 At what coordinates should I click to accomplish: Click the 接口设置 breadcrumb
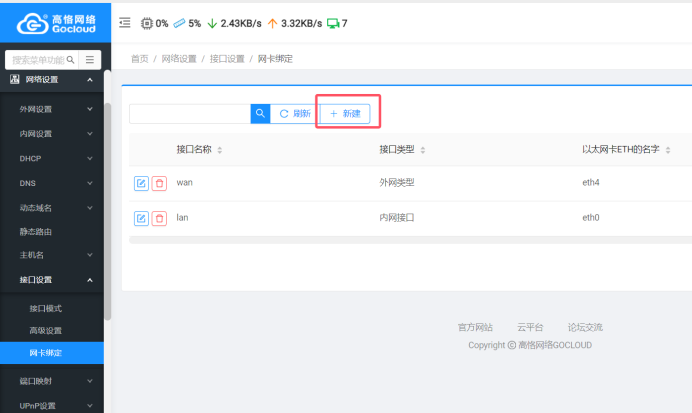pyautogui.click(x=227, y=59)
